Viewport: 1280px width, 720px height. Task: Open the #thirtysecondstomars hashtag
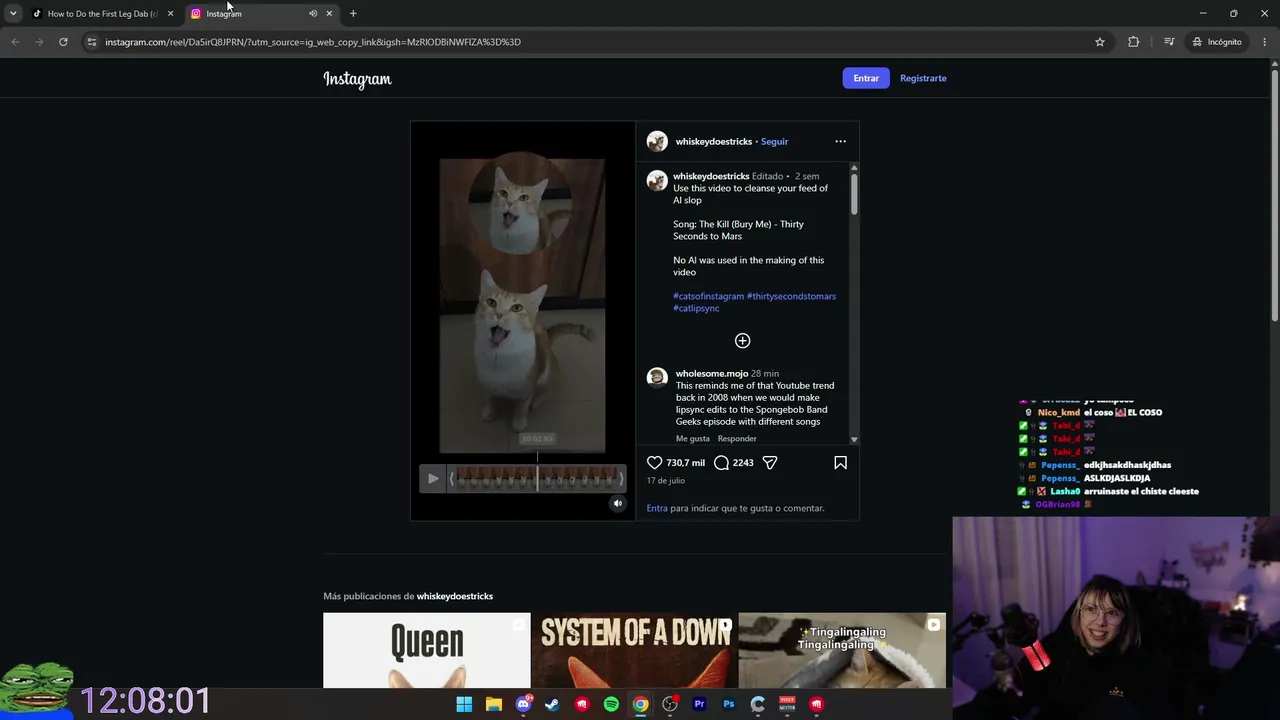pyautogui.click(x=791, y=296)
